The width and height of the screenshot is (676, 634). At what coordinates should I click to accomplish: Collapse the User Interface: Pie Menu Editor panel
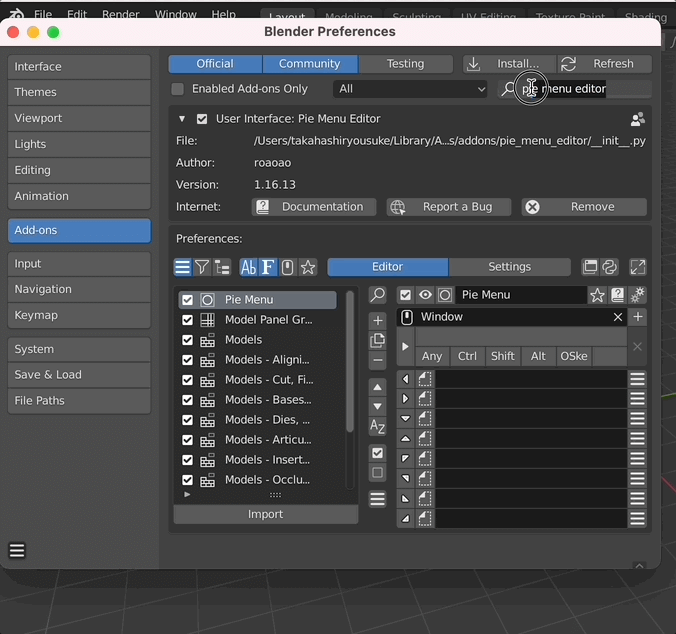pyautogui.click(x=182, y=119)
